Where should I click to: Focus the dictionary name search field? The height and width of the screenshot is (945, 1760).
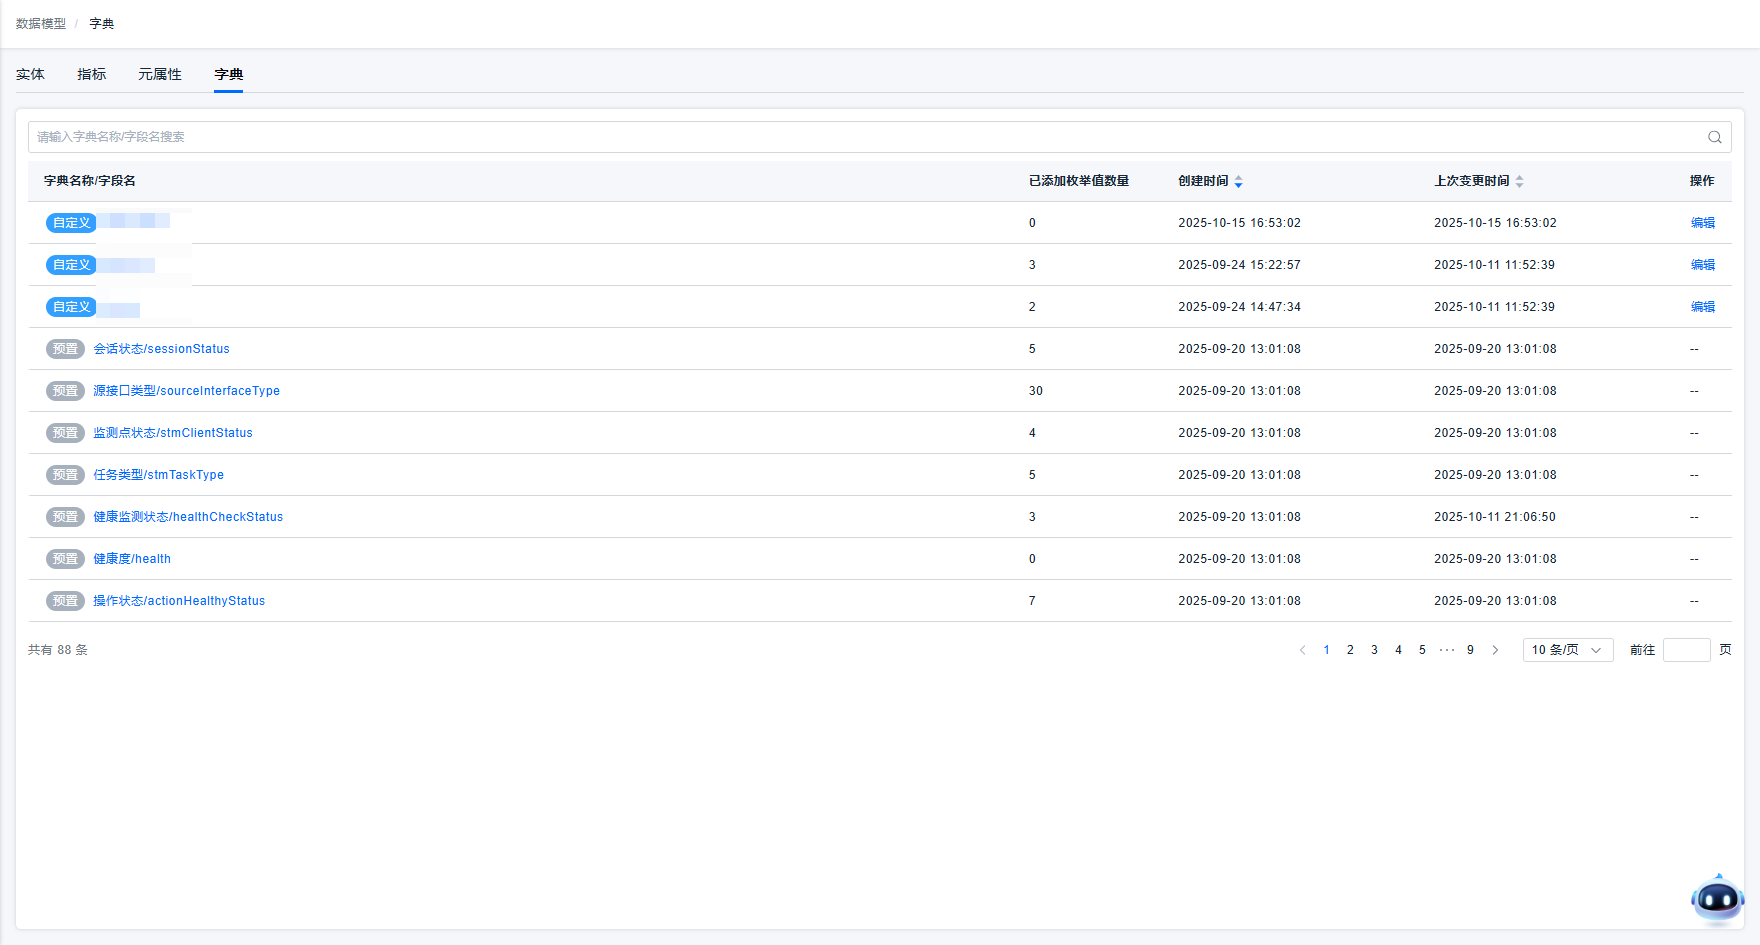click(x=860, y=137)
